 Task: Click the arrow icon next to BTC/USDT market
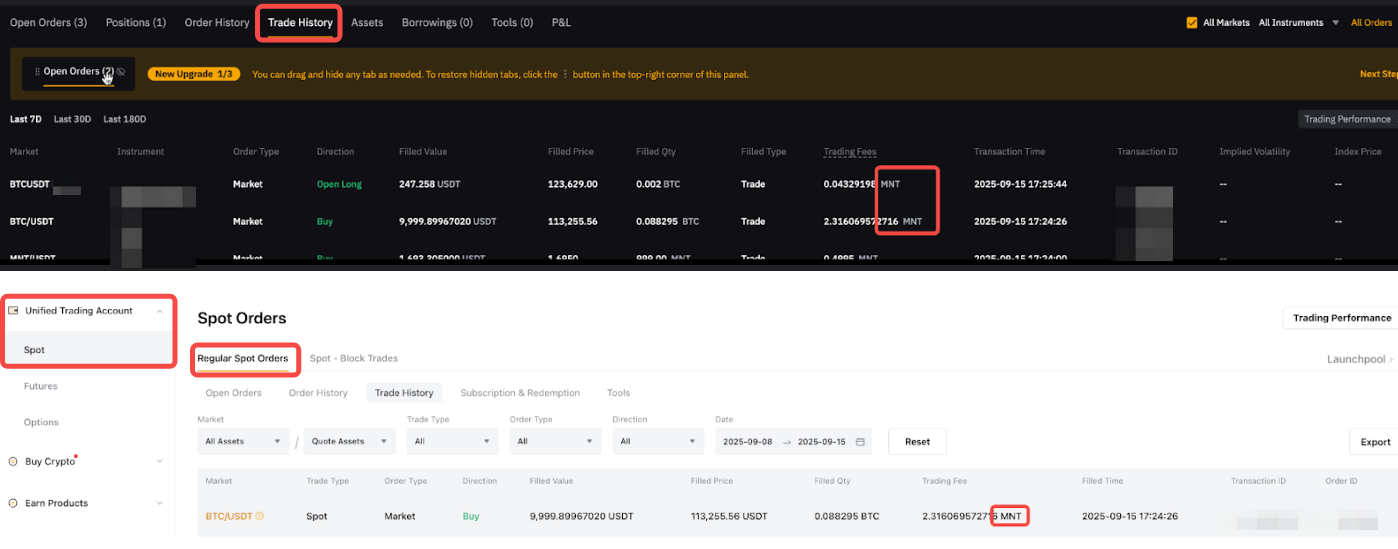[x=260, y=517]
